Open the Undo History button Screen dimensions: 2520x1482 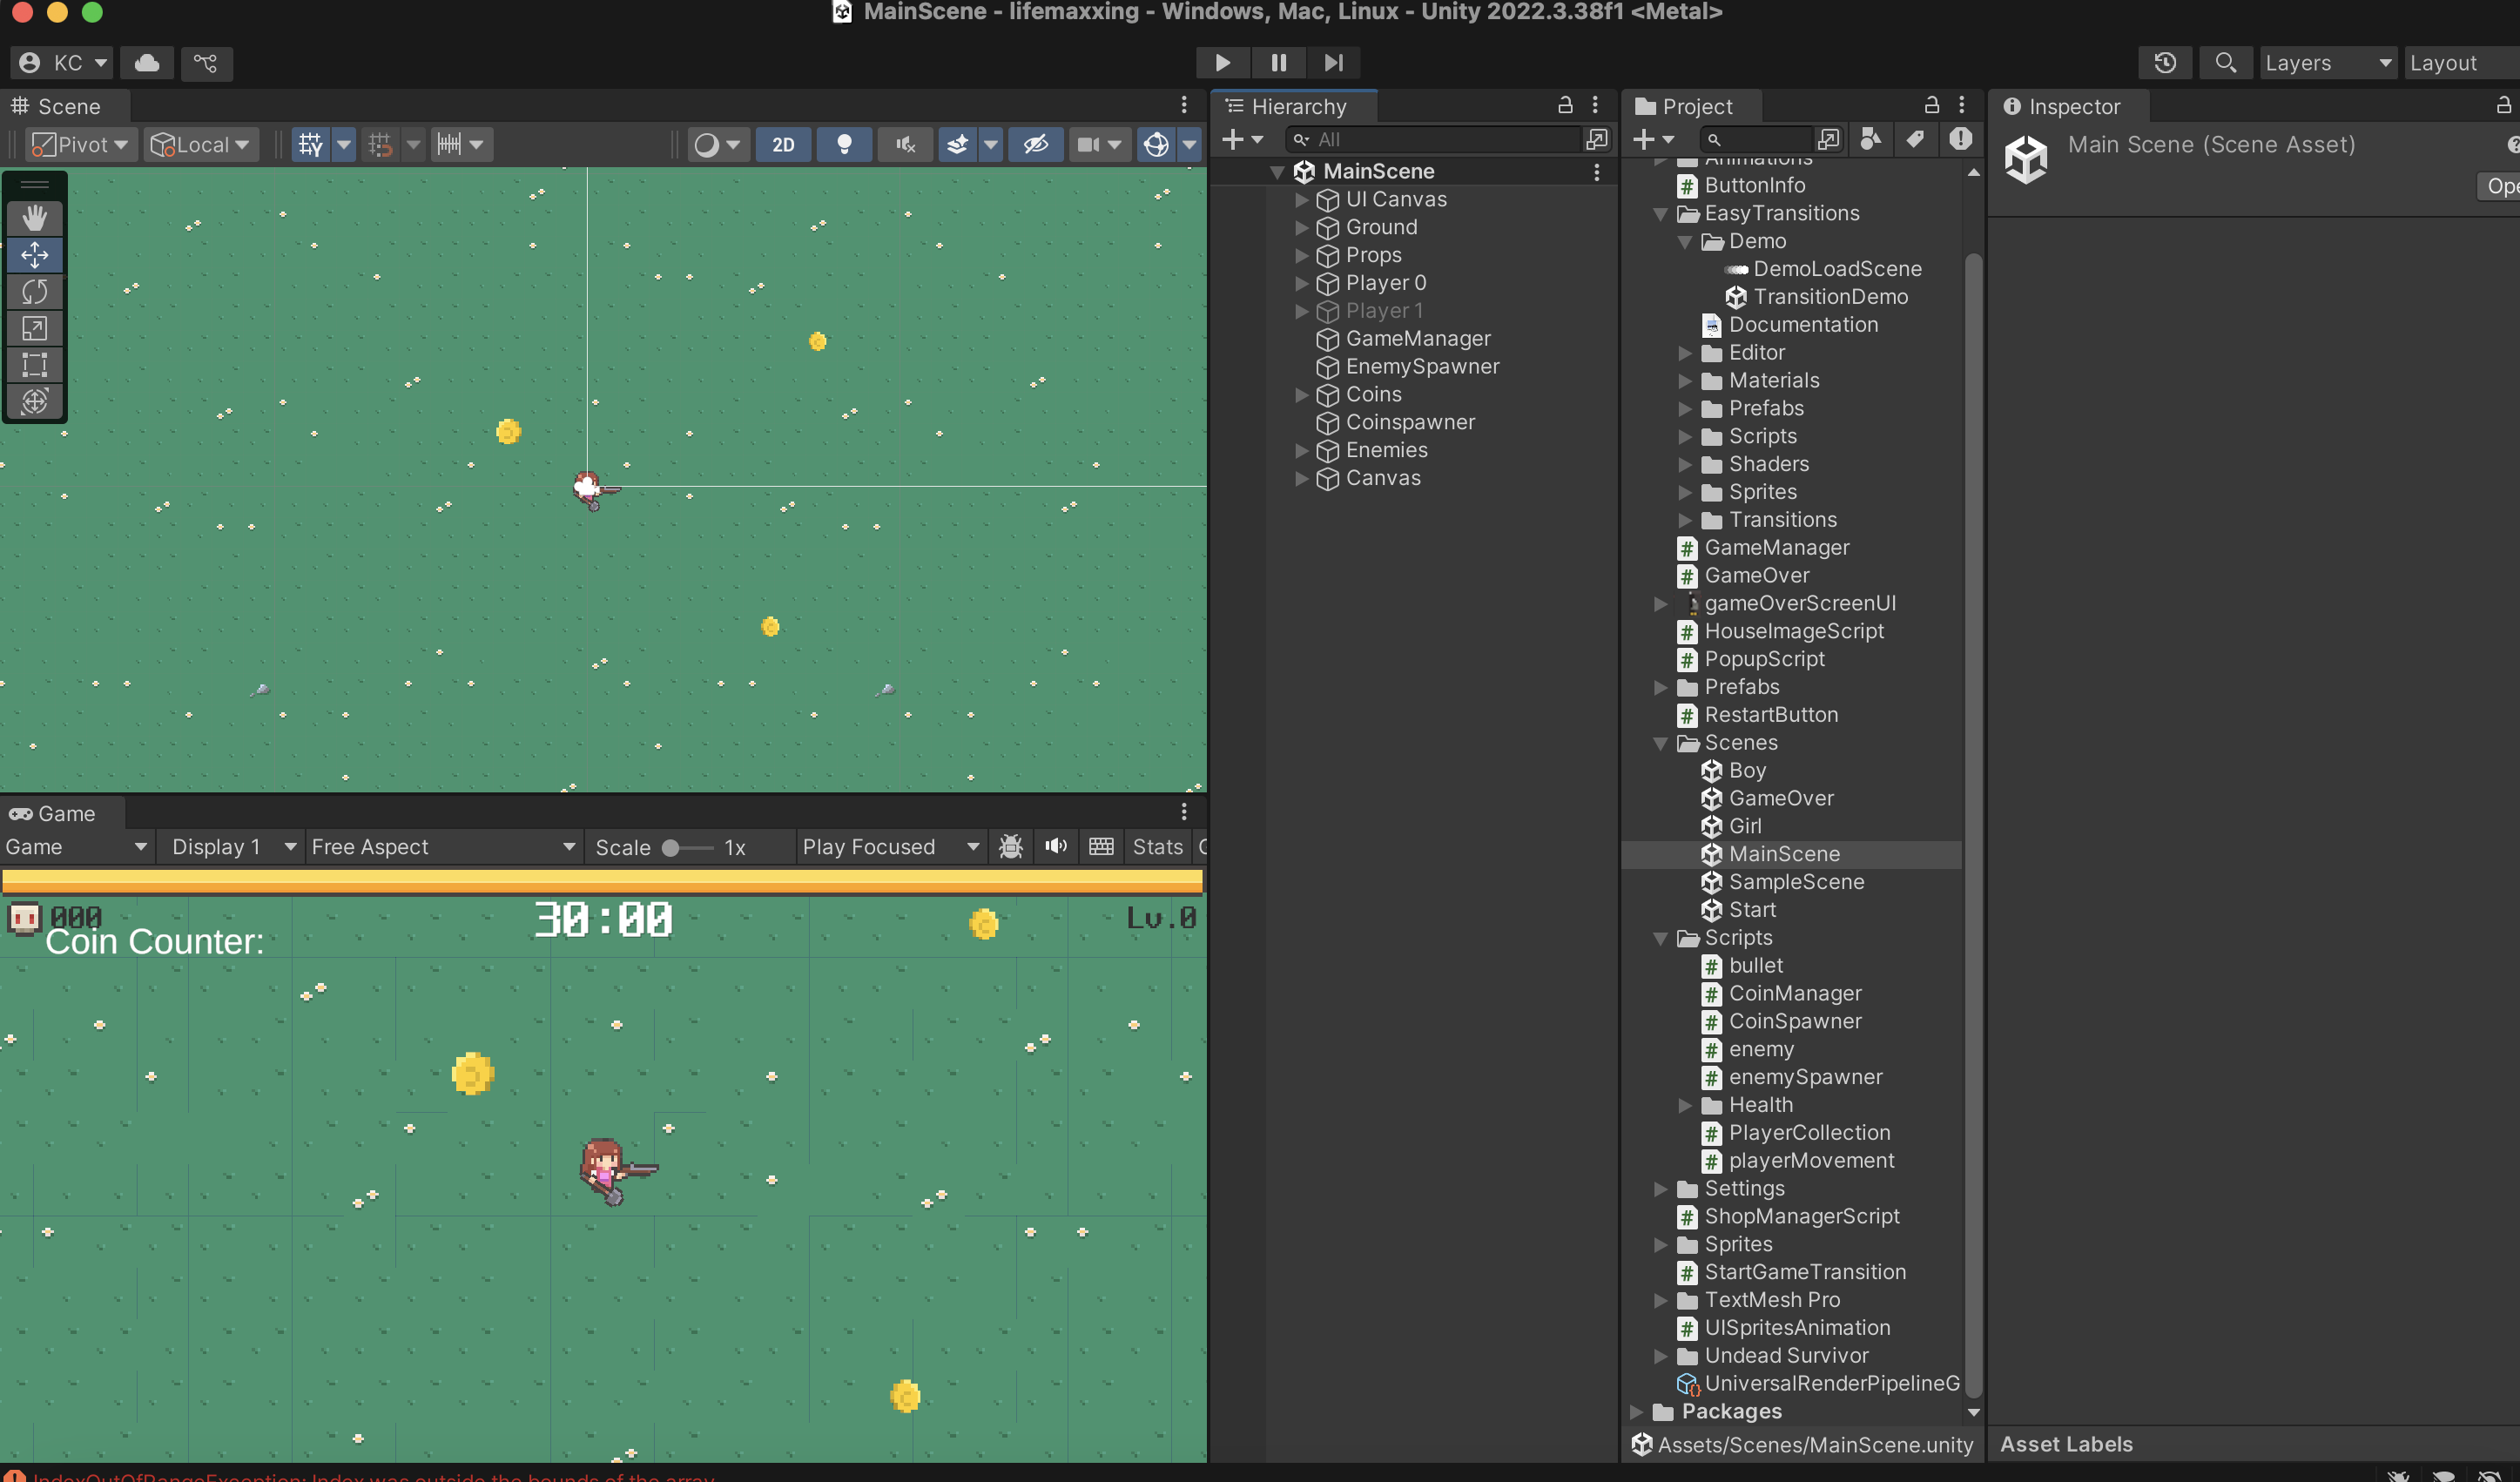coord(2165,63)
